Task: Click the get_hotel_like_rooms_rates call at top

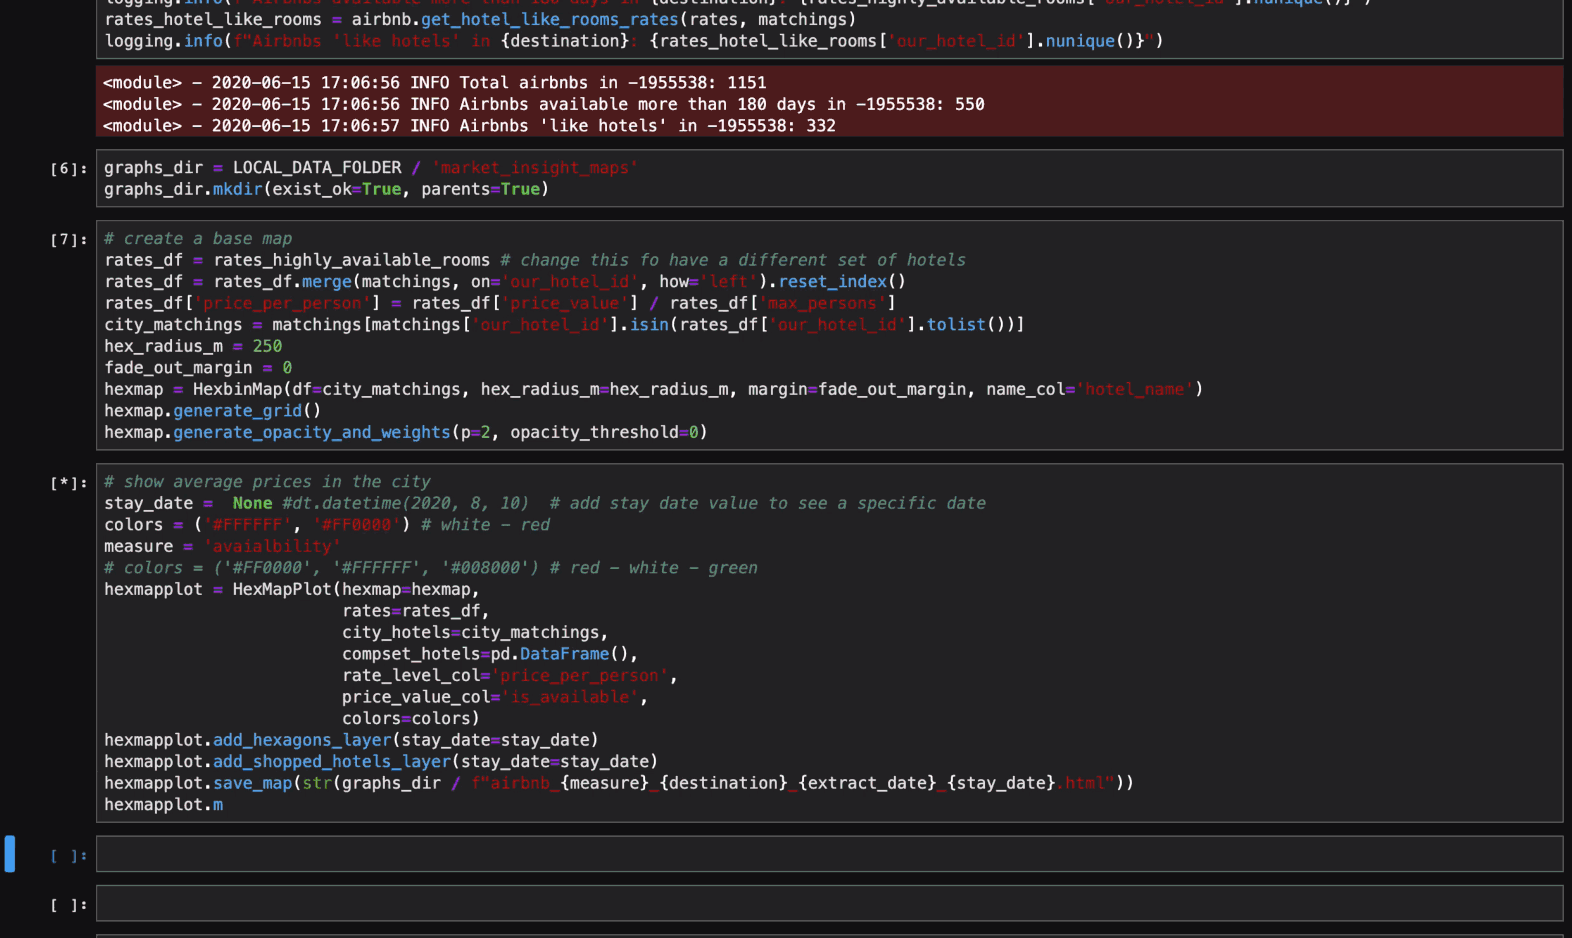Action: pos(549,20)
